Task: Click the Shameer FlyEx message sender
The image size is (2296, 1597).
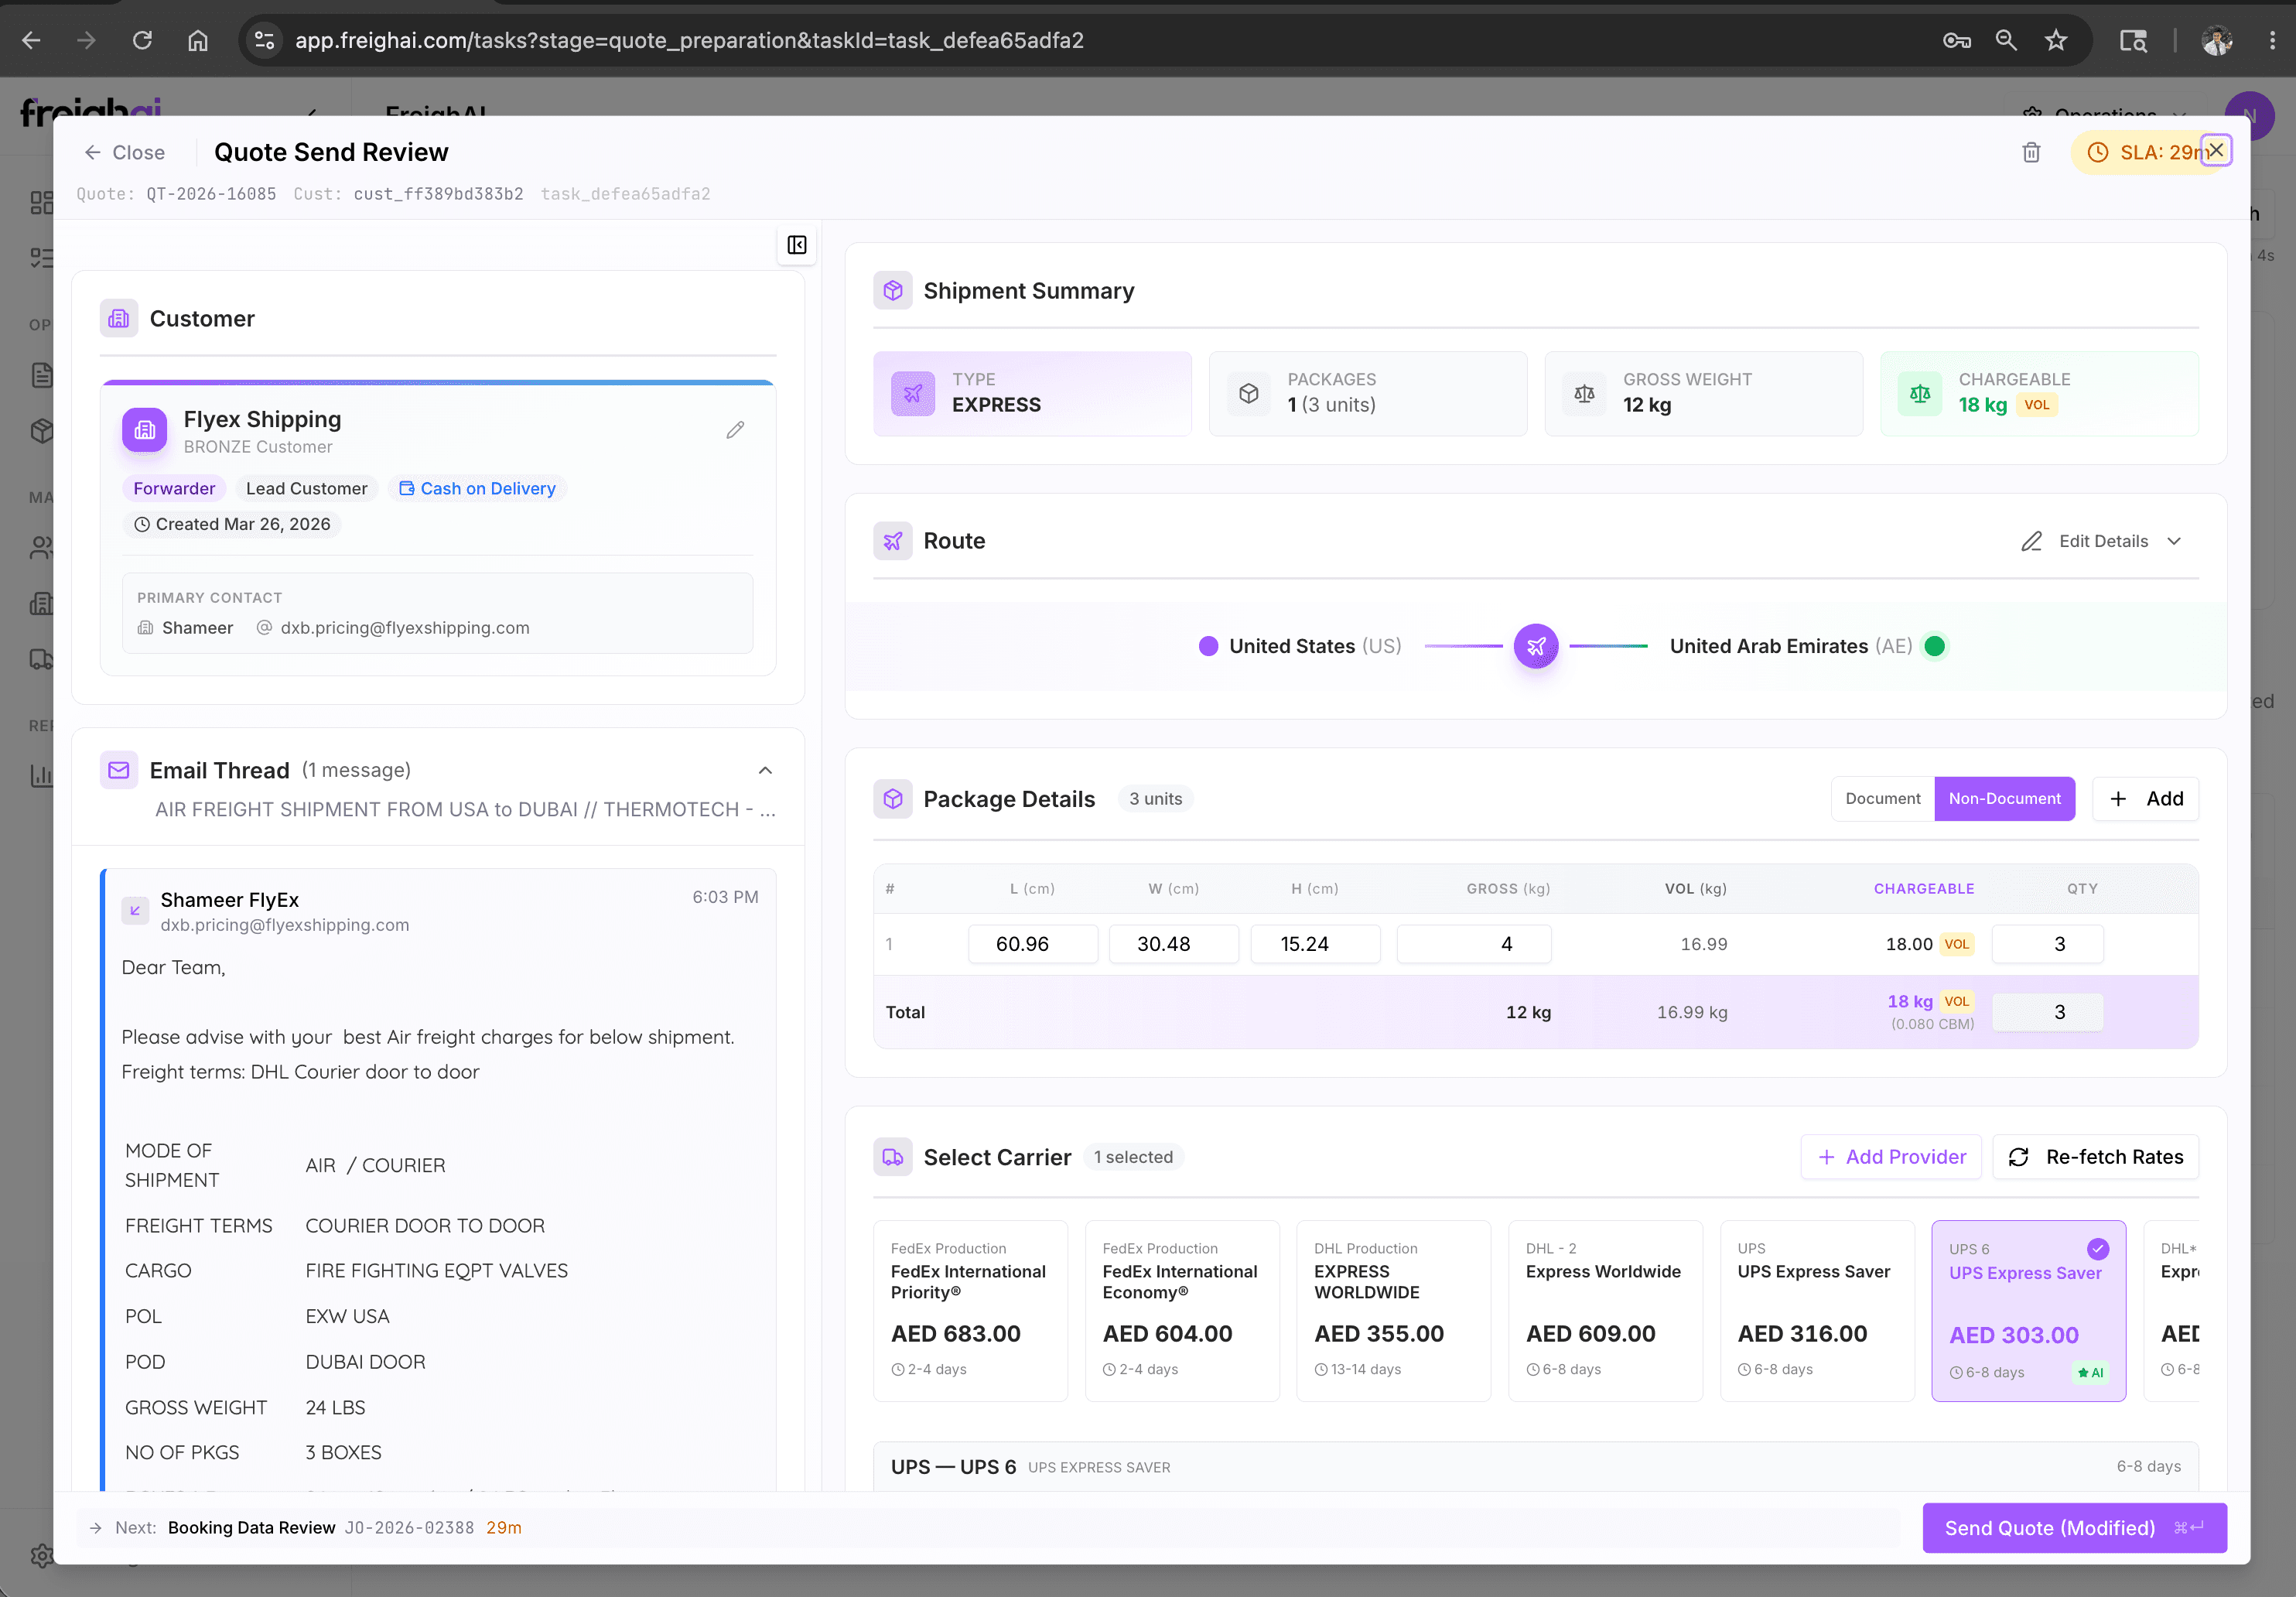Action: [229, 900]
